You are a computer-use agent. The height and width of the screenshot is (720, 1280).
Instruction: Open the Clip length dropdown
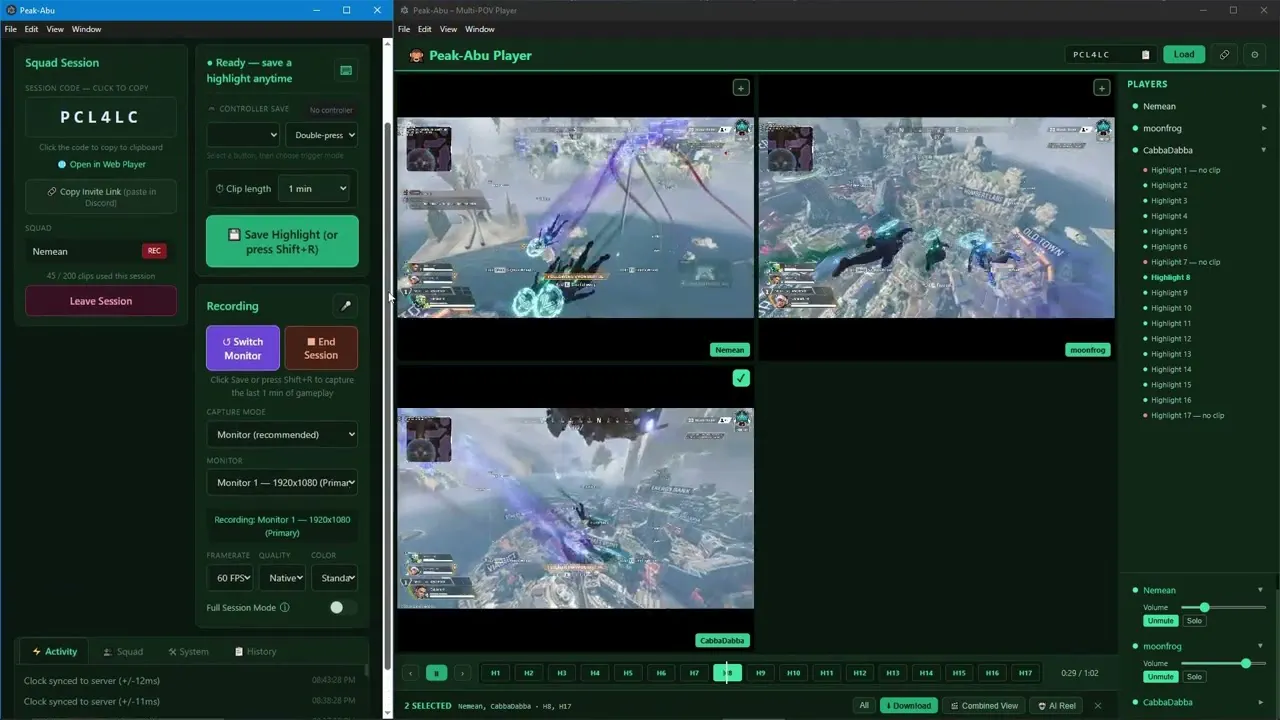click(x=316, y=189)
